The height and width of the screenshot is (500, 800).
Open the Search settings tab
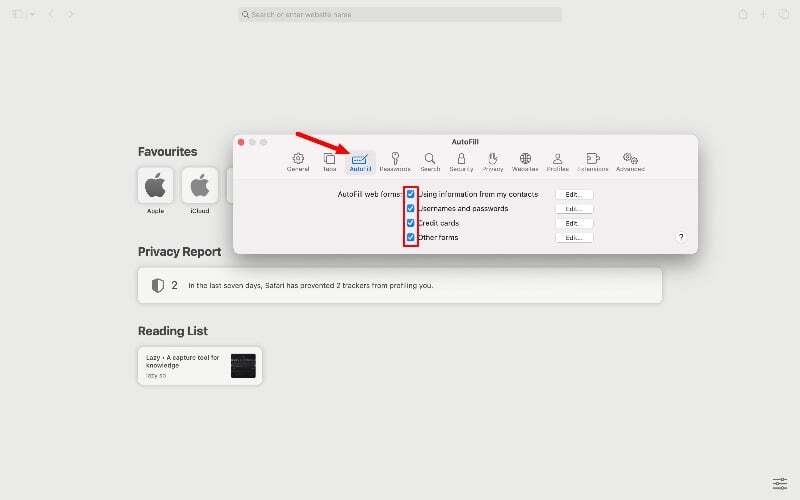pyautogui.click(x=430, y=162)
